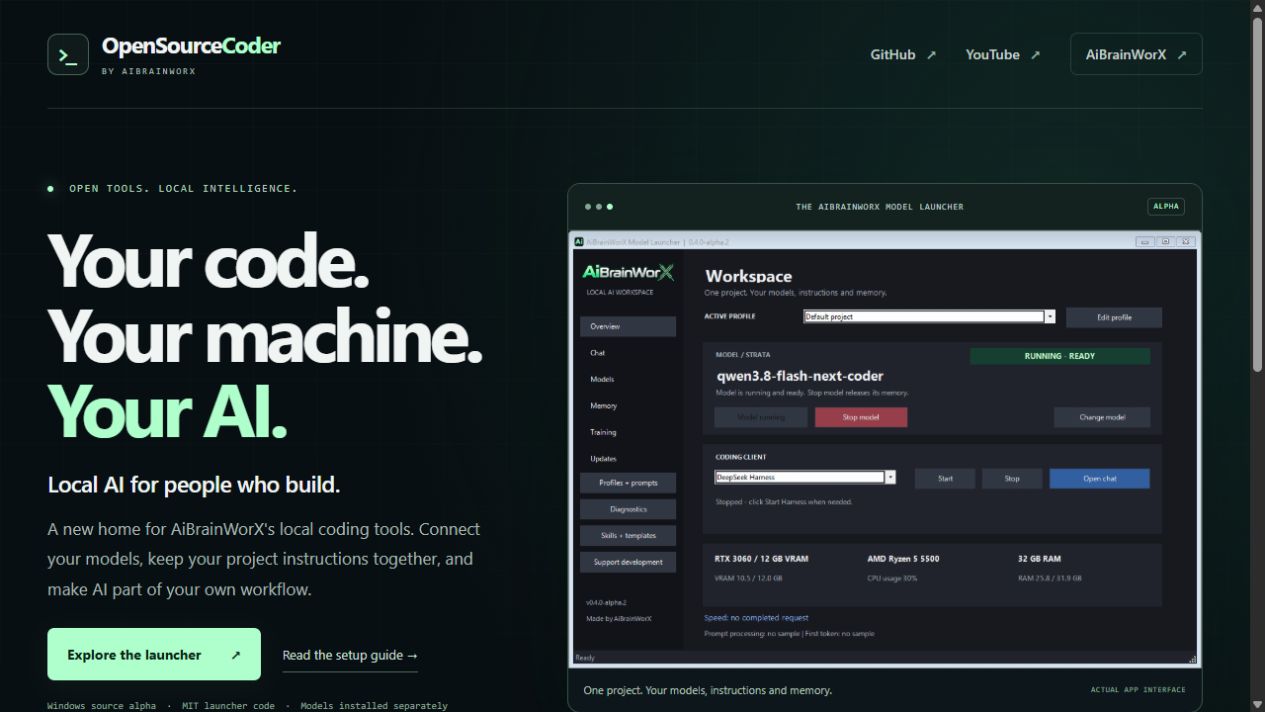Click the Change model button
The image size is (1265, 712).
coord(1102,417)
